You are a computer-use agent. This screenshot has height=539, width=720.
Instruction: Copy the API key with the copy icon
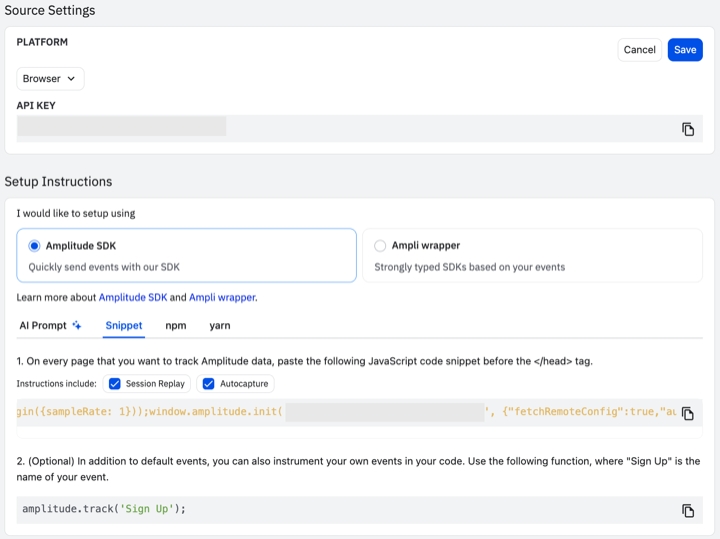(x=687, y=129)
